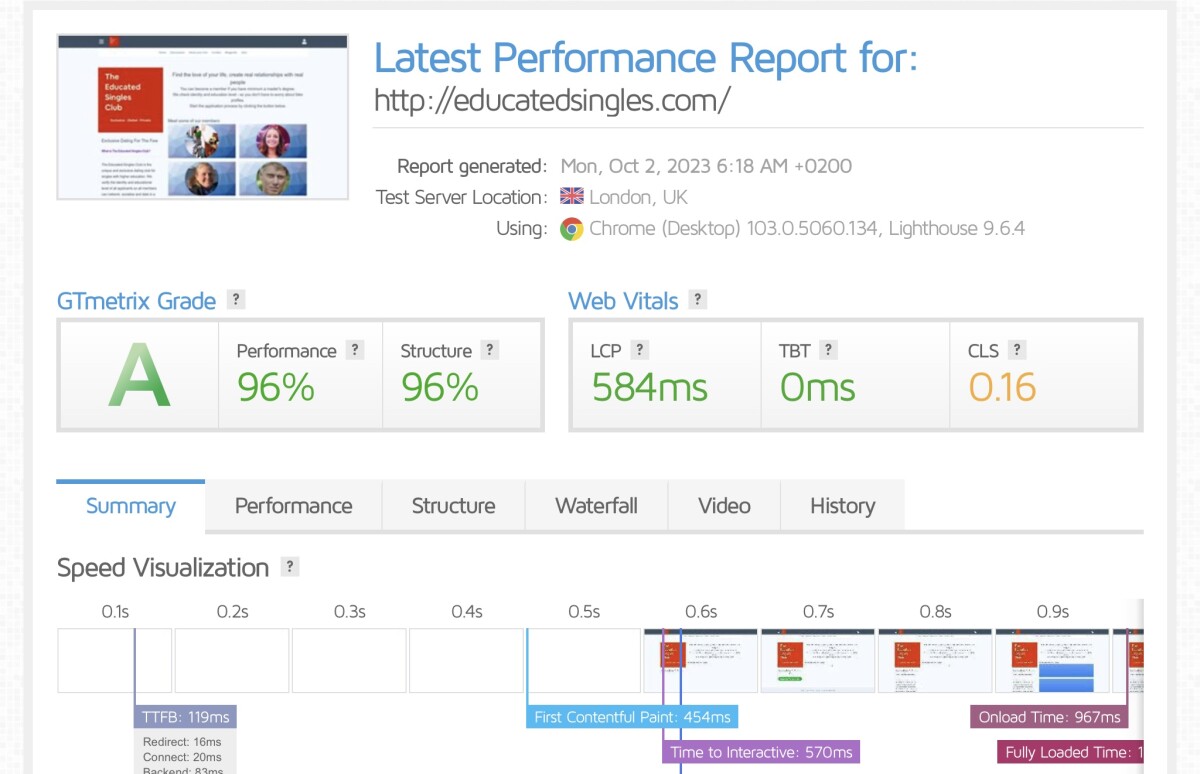Open the Waterfall tab
This screenshot has height=774, width=1200.
coord(596,506)
